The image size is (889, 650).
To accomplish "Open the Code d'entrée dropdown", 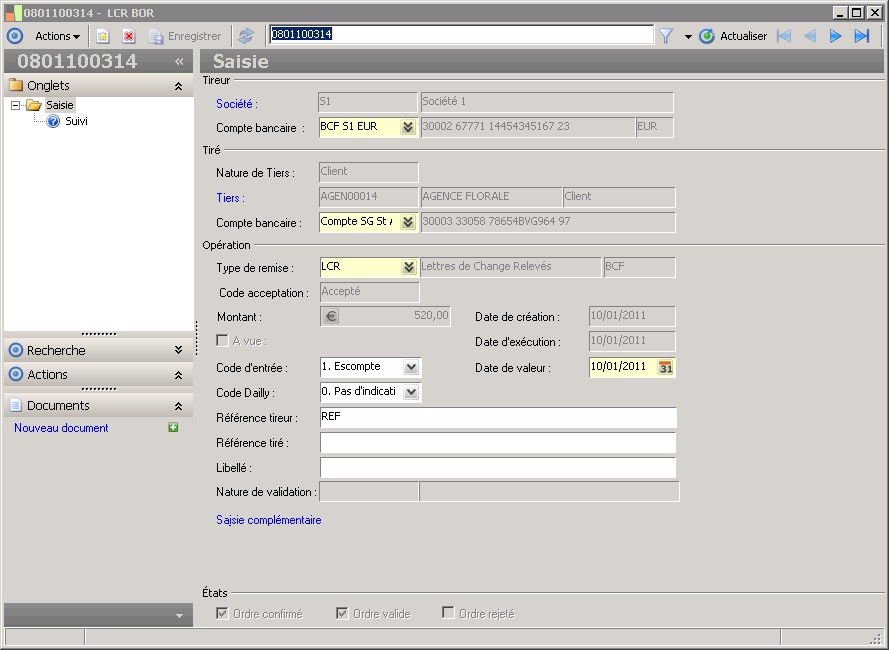I will click(x=411, y=368).
